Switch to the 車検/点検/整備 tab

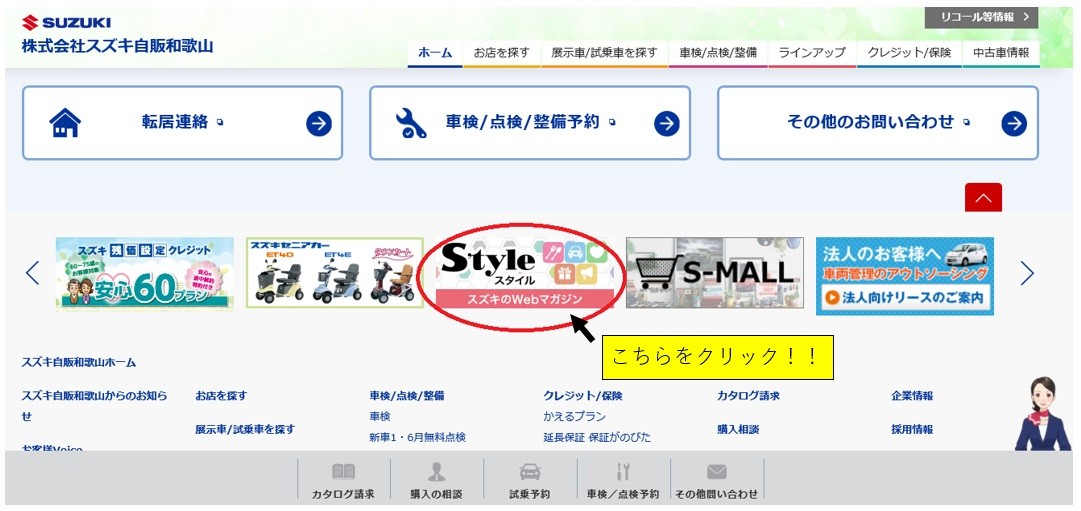coord(718,52)
